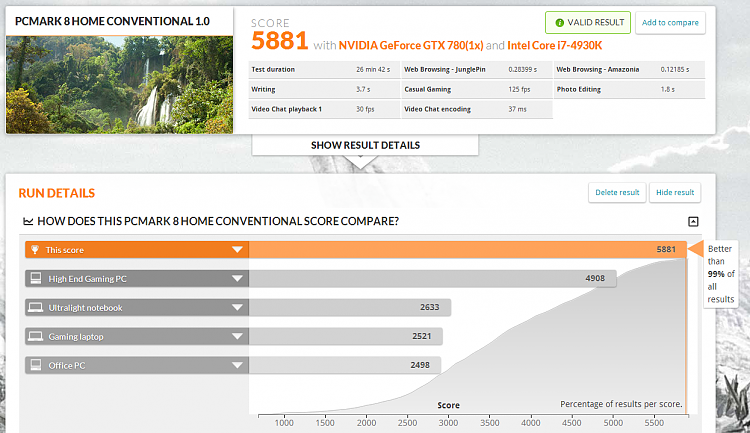This screenshot has height=433, width=750.
Task: Click the Web Browsing - JunglePin label
Action: (445, 69)
